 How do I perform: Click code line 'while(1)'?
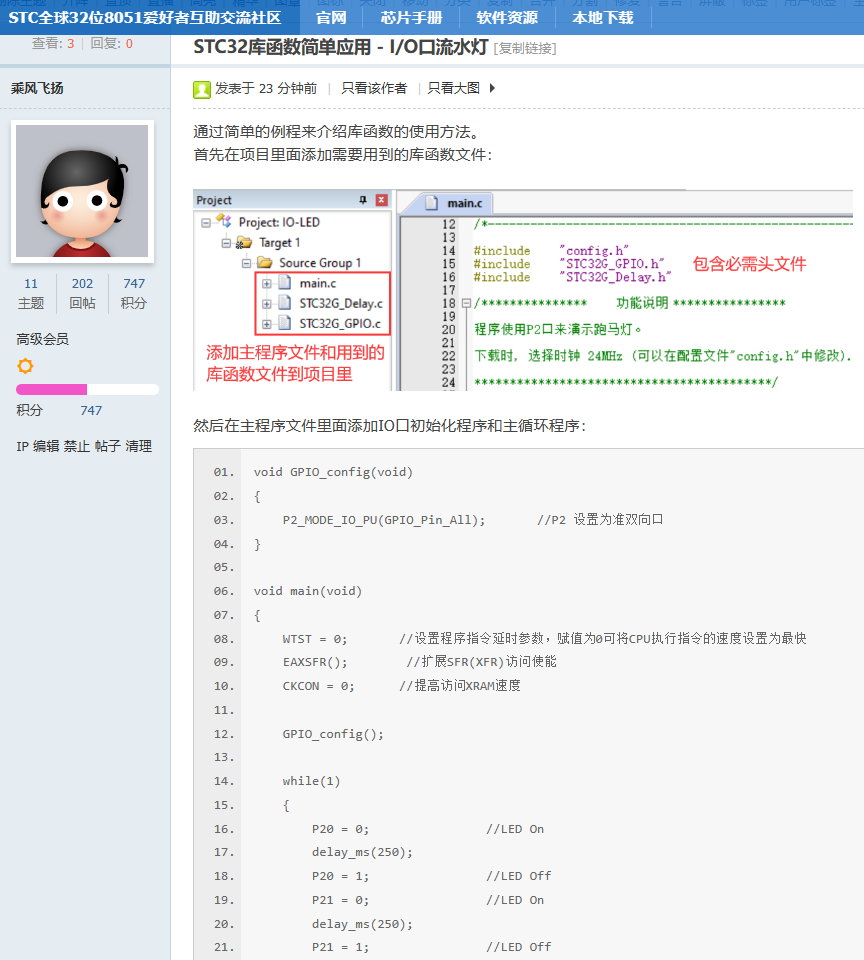(x=311, y=781)
